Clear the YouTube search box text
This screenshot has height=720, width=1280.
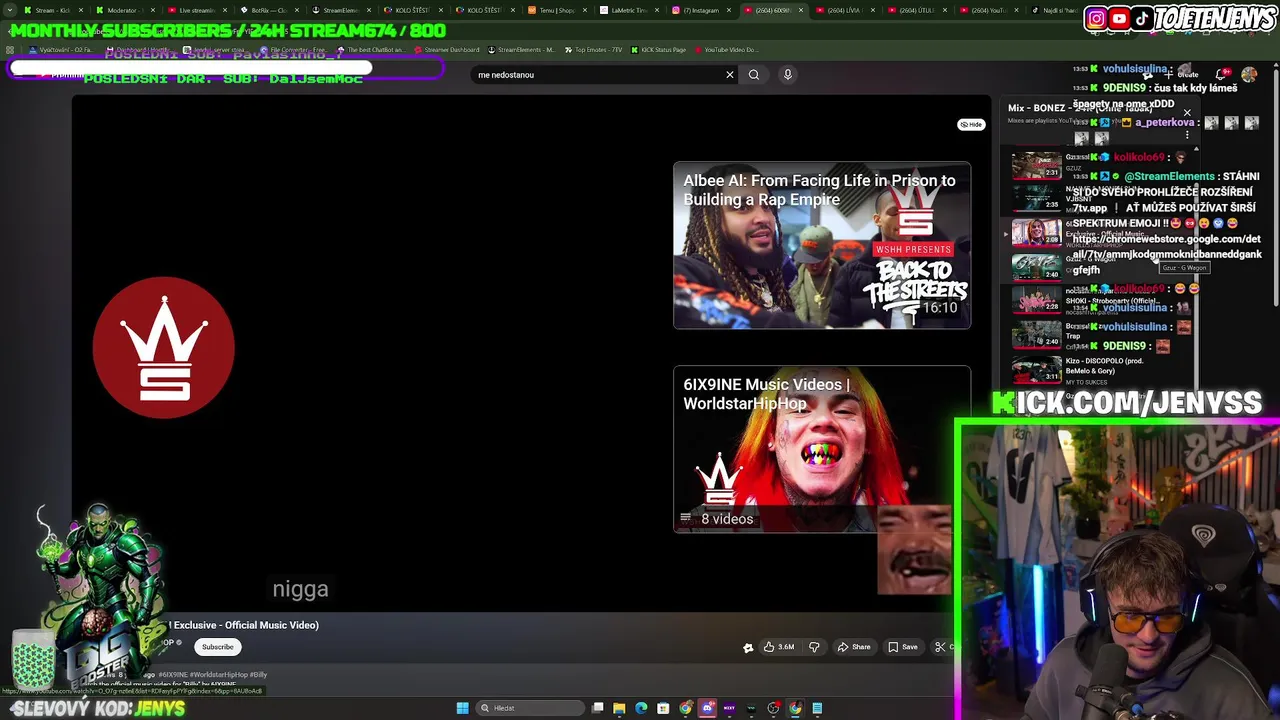[x=730, y=74]
